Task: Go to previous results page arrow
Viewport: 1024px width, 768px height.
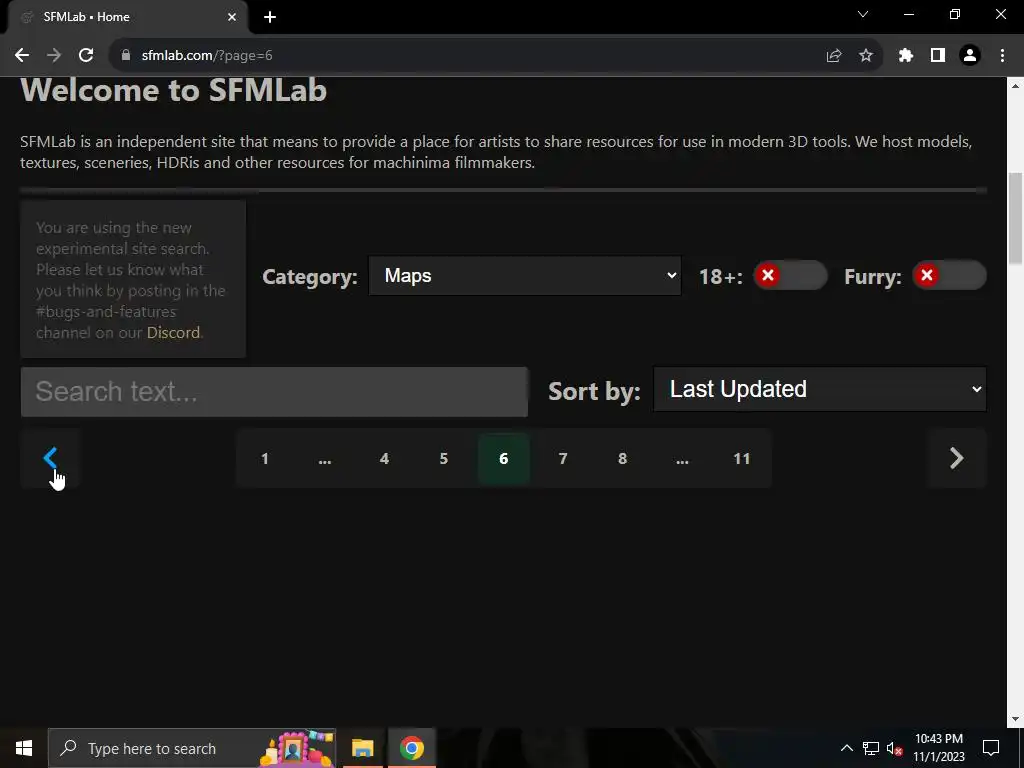Action: [50, 458]
